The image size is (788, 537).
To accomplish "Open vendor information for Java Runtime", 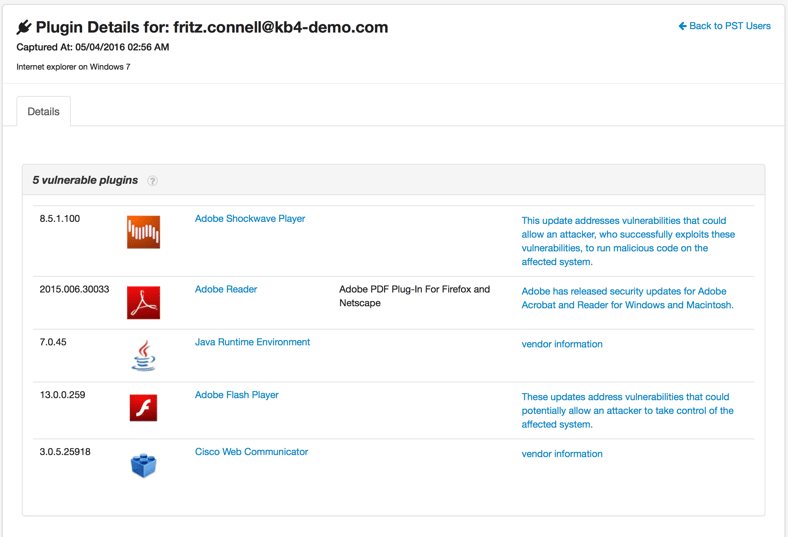I will point(562,344).
